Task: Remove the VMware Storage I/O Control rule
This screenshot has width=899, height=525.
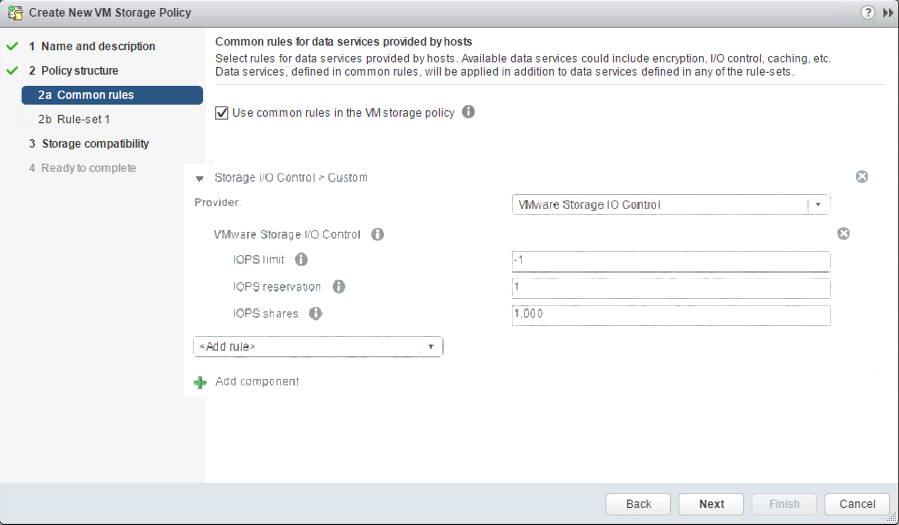Action: pyautogui.click(x=843, y=234)
